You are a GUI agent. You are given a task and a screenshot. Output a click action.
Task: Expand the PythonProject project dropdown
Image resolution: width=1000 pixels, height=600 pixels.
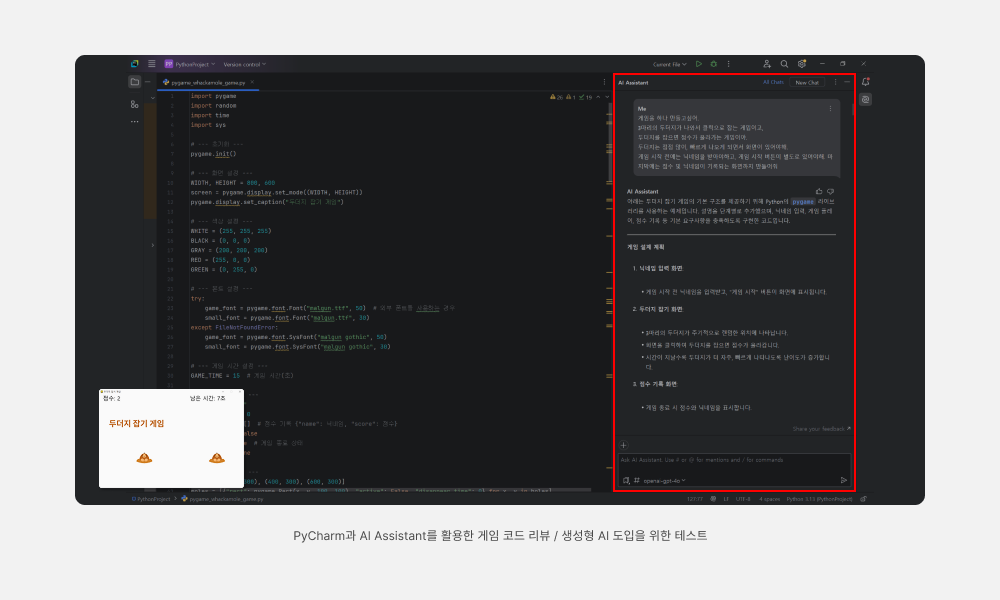click(x=192, y=64)
